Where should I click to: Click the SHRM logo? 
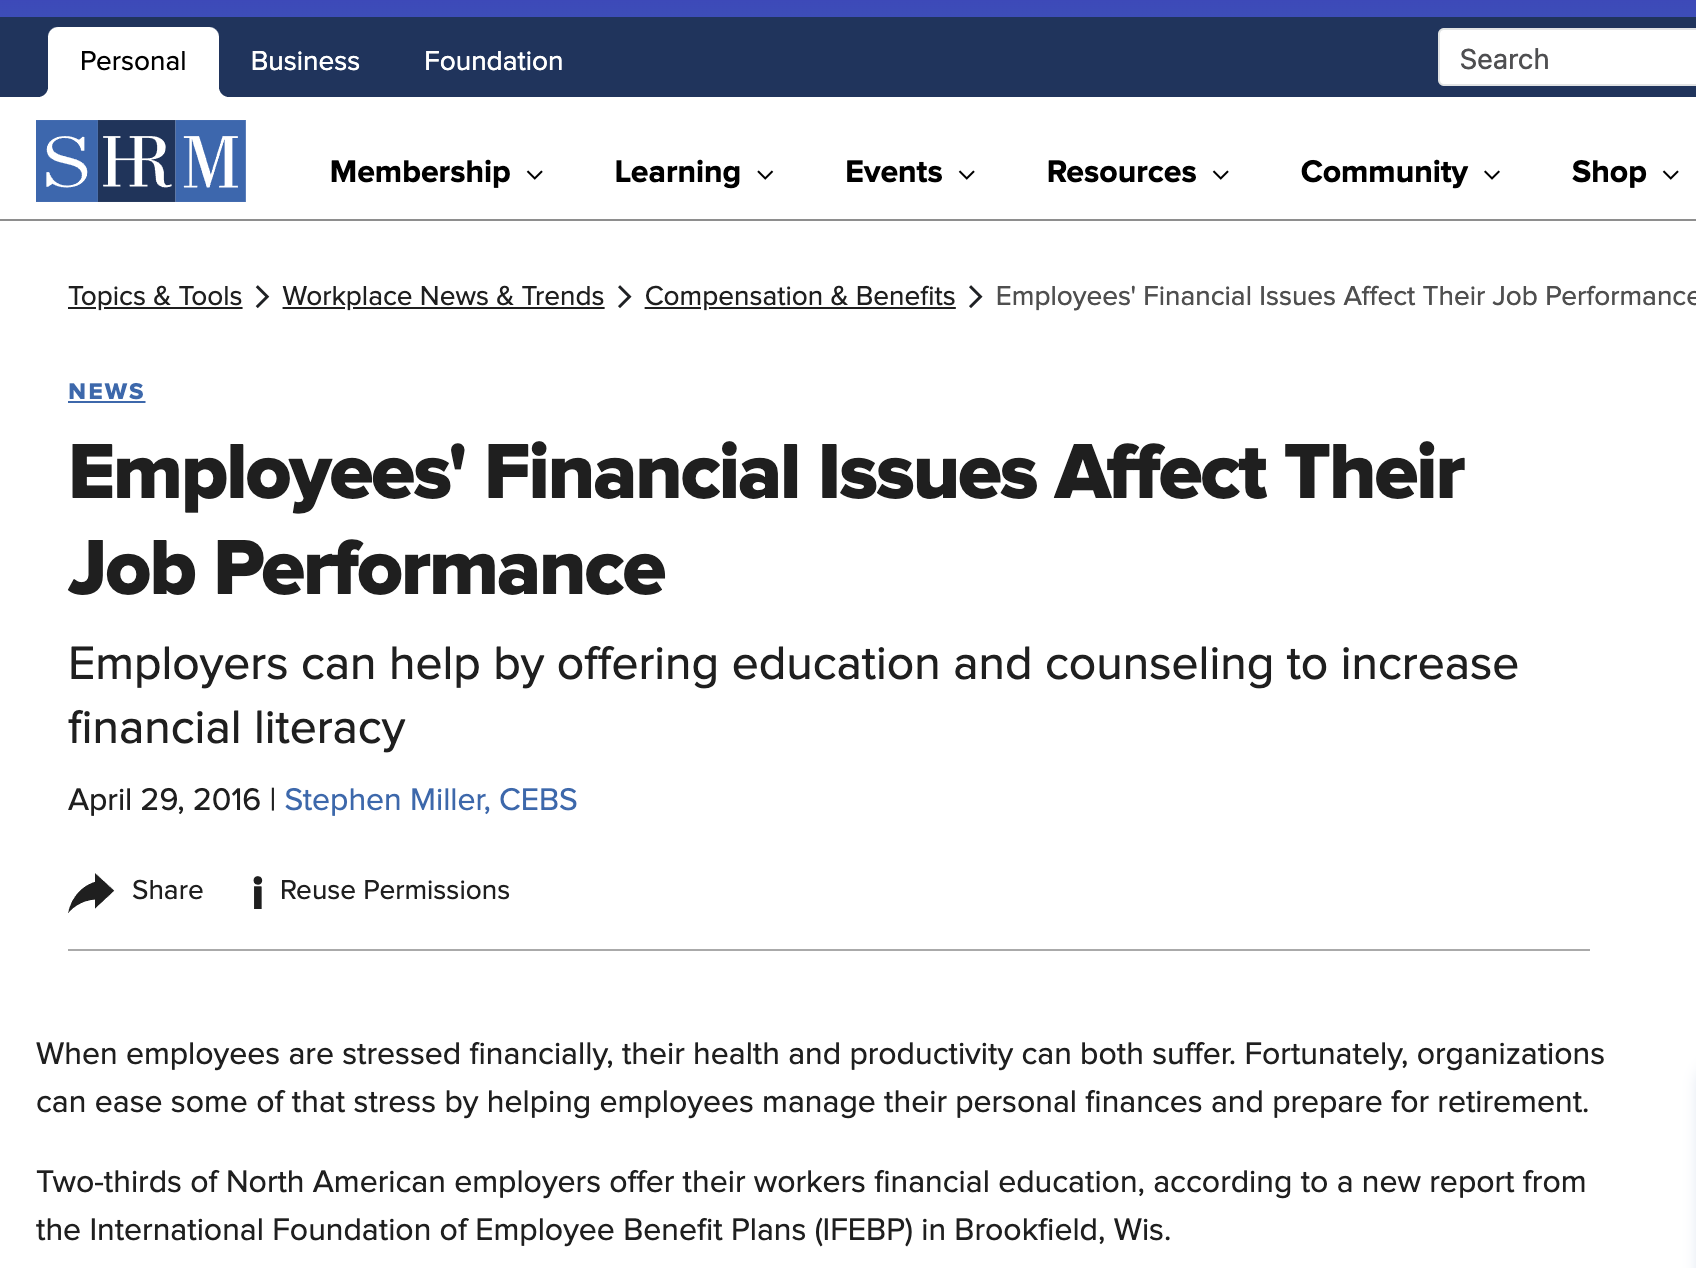pos(141,161)
